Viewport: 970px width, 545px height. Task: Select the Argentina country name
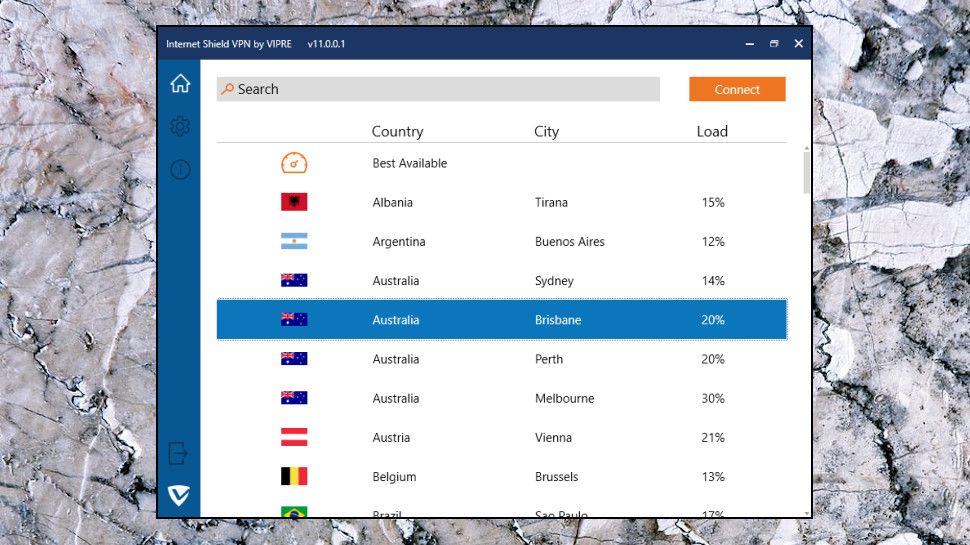point(398,242)
